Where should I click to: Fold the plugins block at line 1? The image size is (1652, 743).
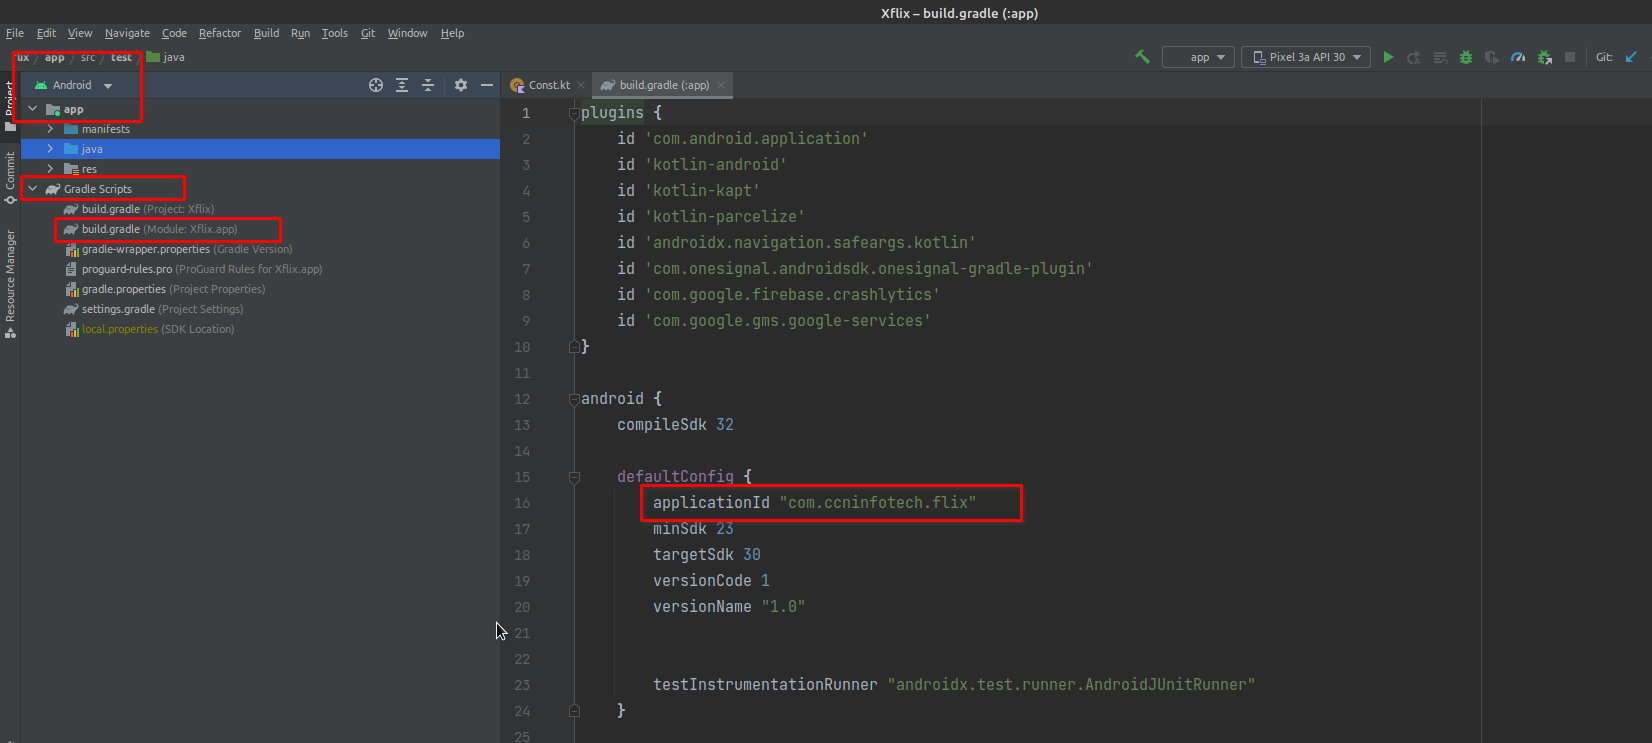574,113
